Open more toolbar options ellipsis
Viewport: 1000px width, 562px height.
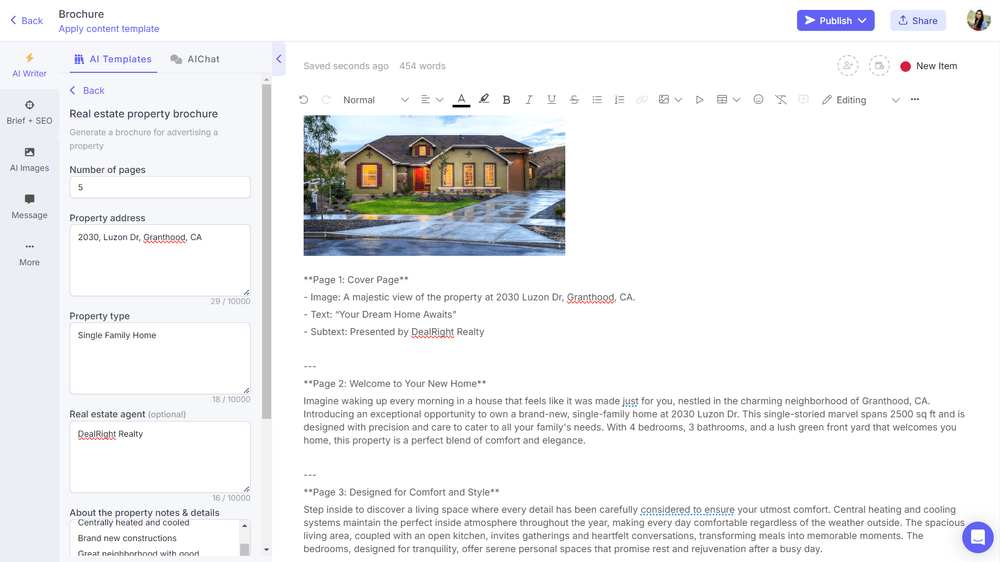[x=915, y=100]
